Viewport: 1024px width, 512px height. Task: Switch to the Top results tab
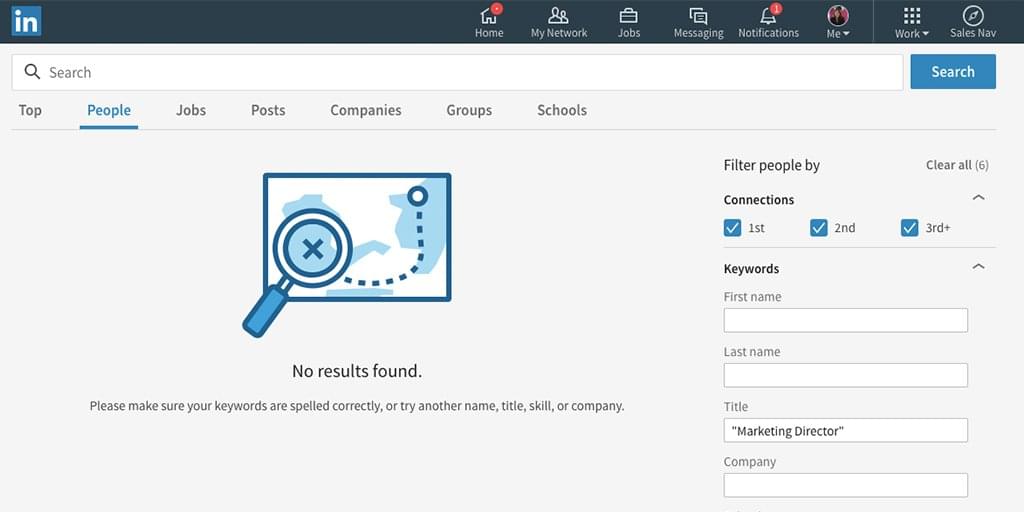[30, 110]
